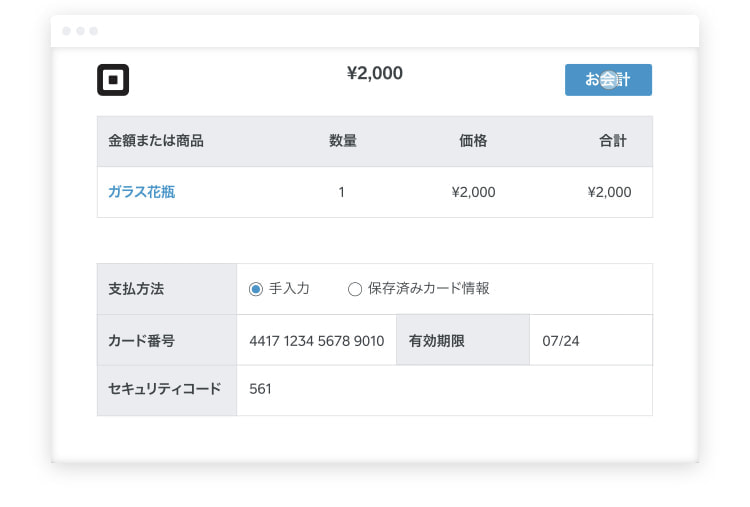Click the ¥2,000 value in the 価格 column

[x=473, y=192]
